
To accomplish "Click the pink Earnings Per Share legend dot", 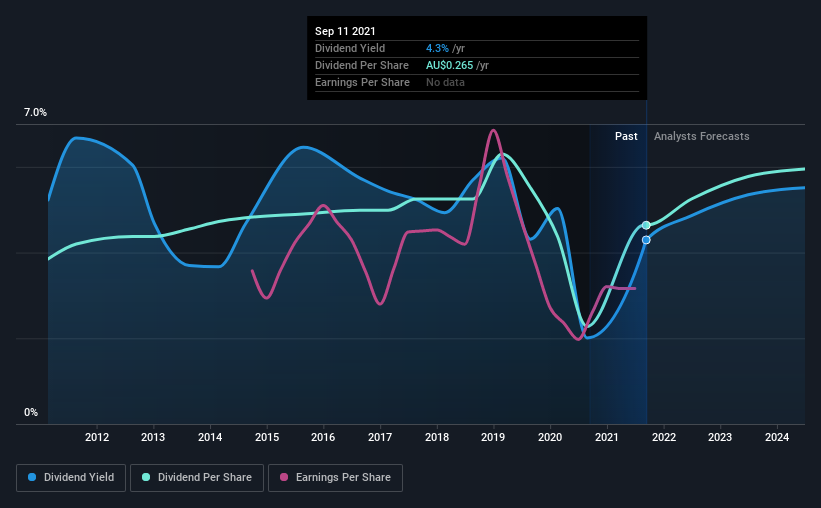I will click(284, 477).
